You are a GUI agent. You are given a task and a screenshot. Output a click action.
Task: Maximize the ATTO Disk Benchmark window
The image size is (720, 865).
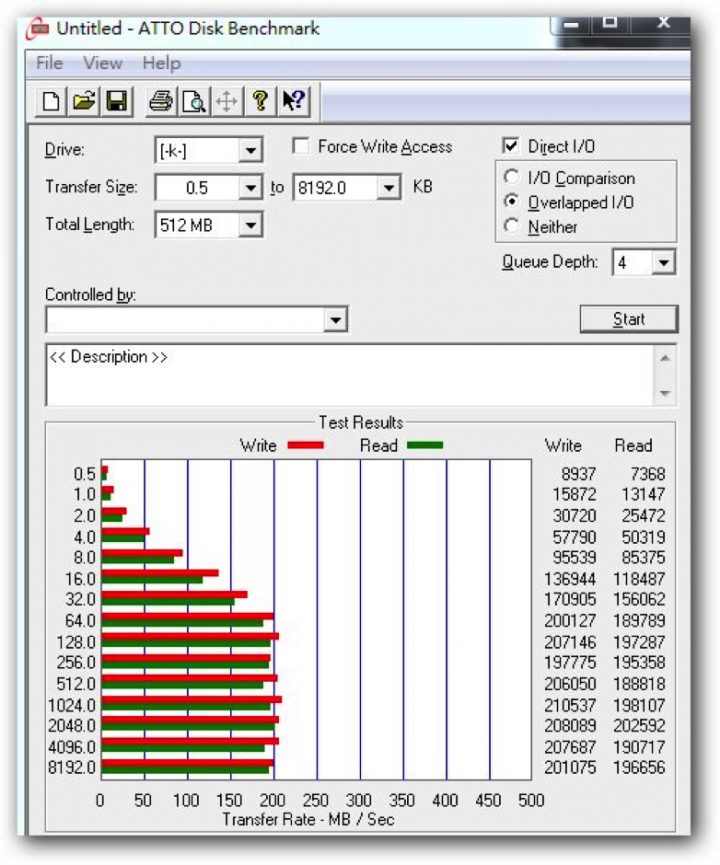coord(610,24)
